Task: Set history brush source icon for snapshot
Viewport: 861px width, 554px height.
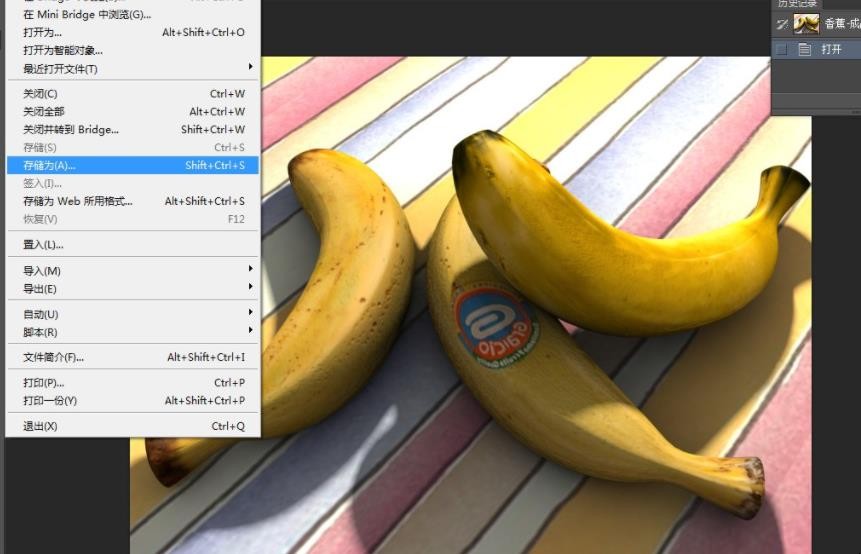Action: pos(782,24)
